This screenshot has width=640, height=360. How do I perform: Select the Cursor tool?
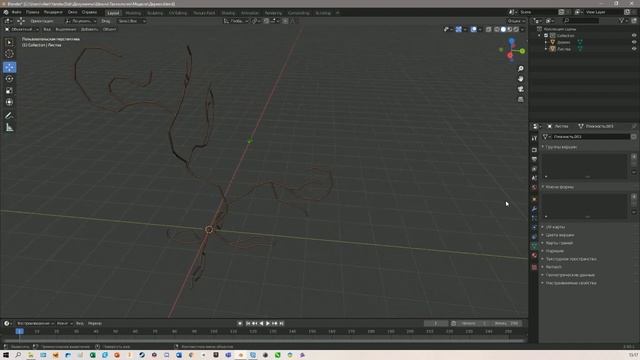click(x=9, y=54)
